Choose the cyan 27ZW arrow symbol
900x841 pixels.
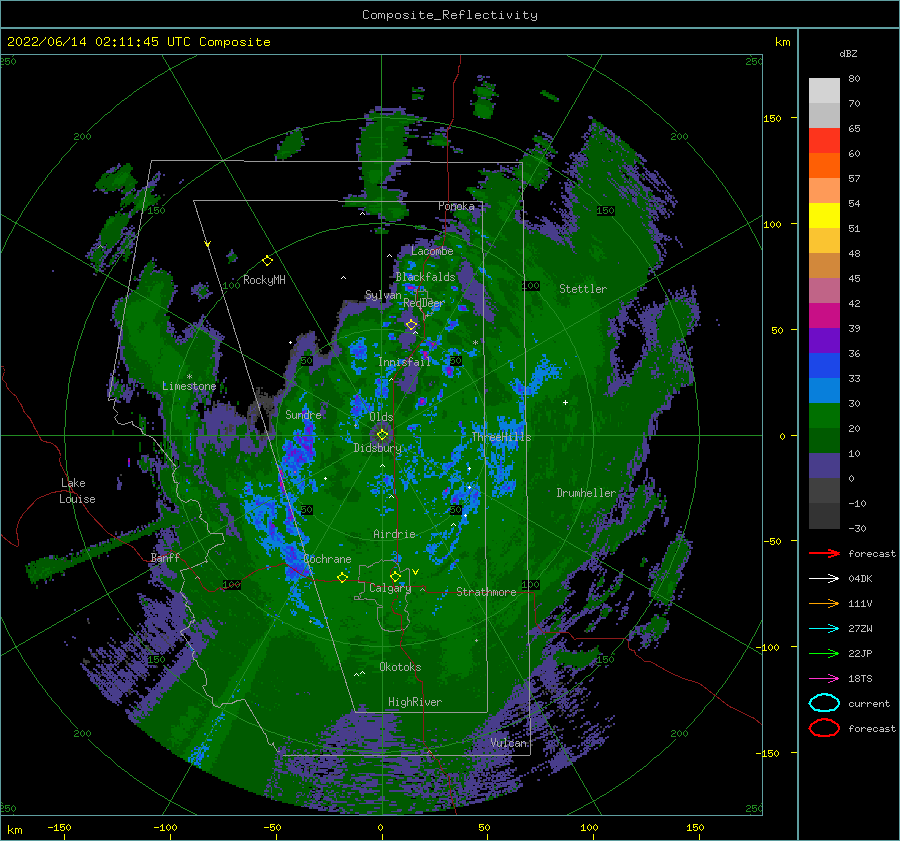tap(824, 629)
